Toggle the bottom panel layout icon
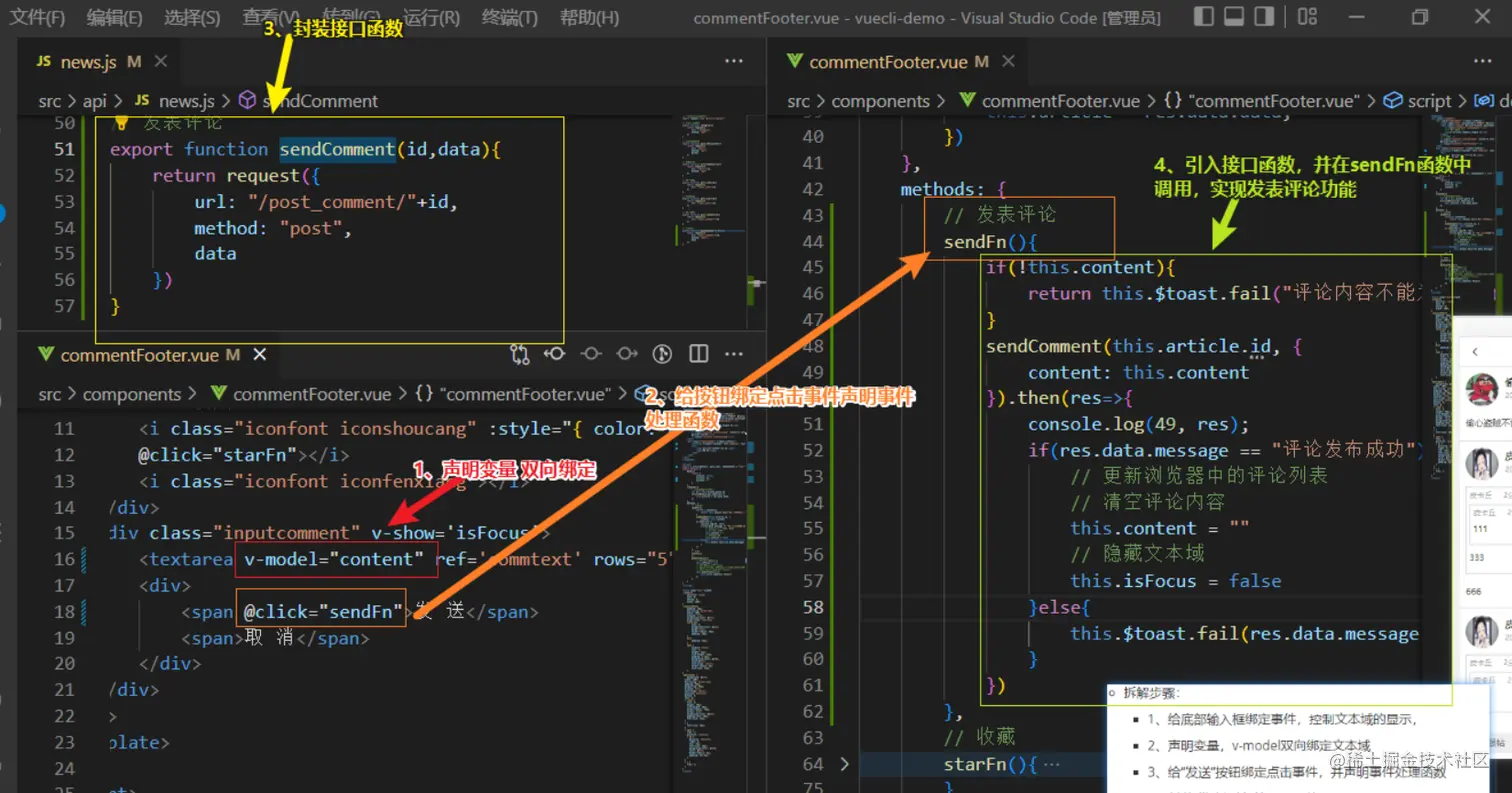 tap(1234, 17)
